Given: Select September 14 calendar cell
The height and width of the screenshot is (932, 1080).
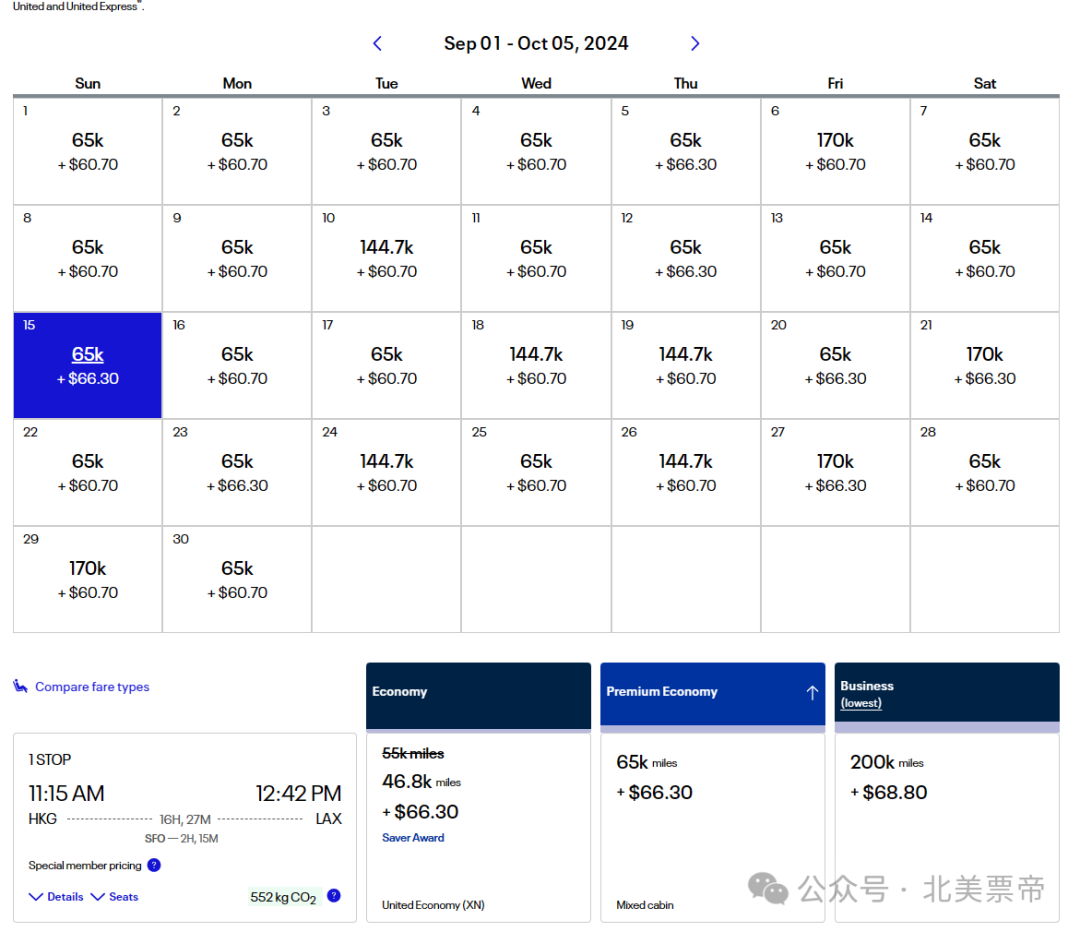Looking at the screenshot, I should (985, 258).
